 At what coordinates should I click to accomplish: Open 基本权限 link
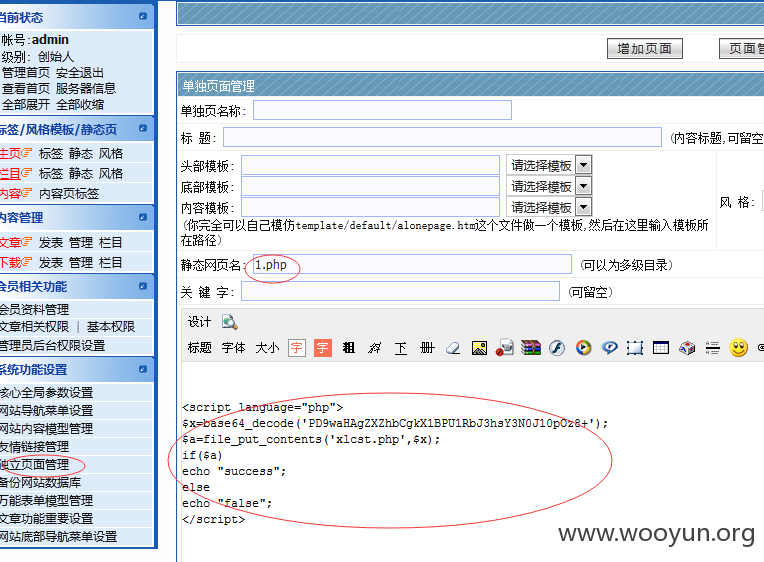(x=111, y=327)
